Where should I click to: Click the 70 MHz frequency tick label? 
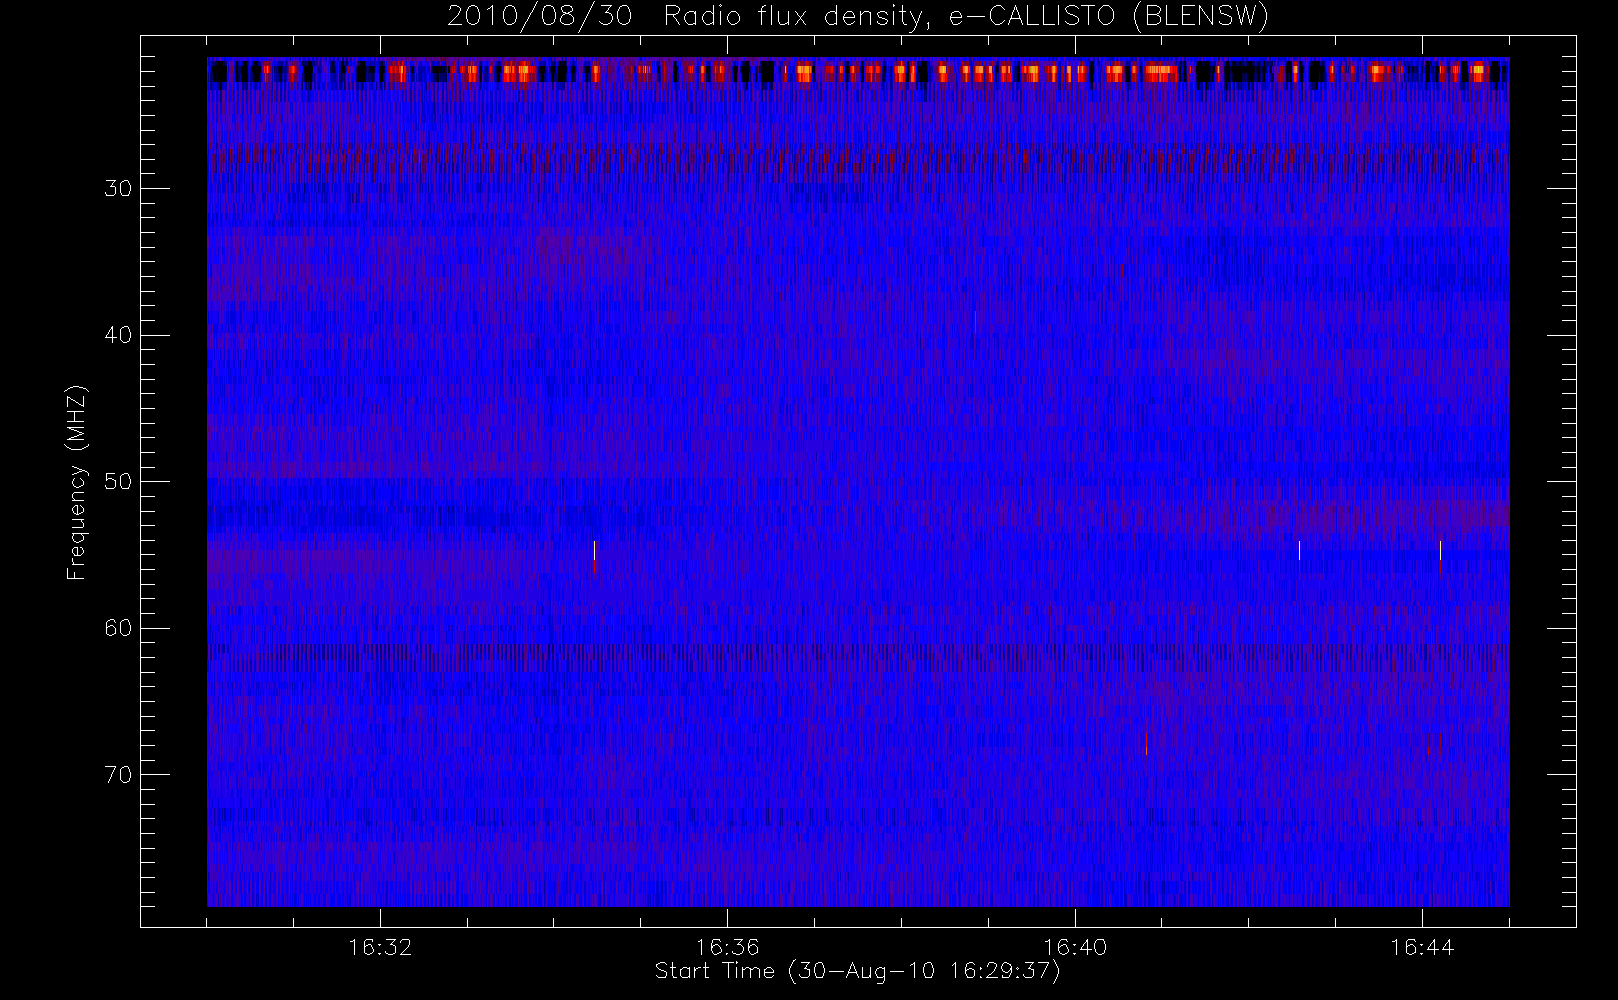point(118,775)
